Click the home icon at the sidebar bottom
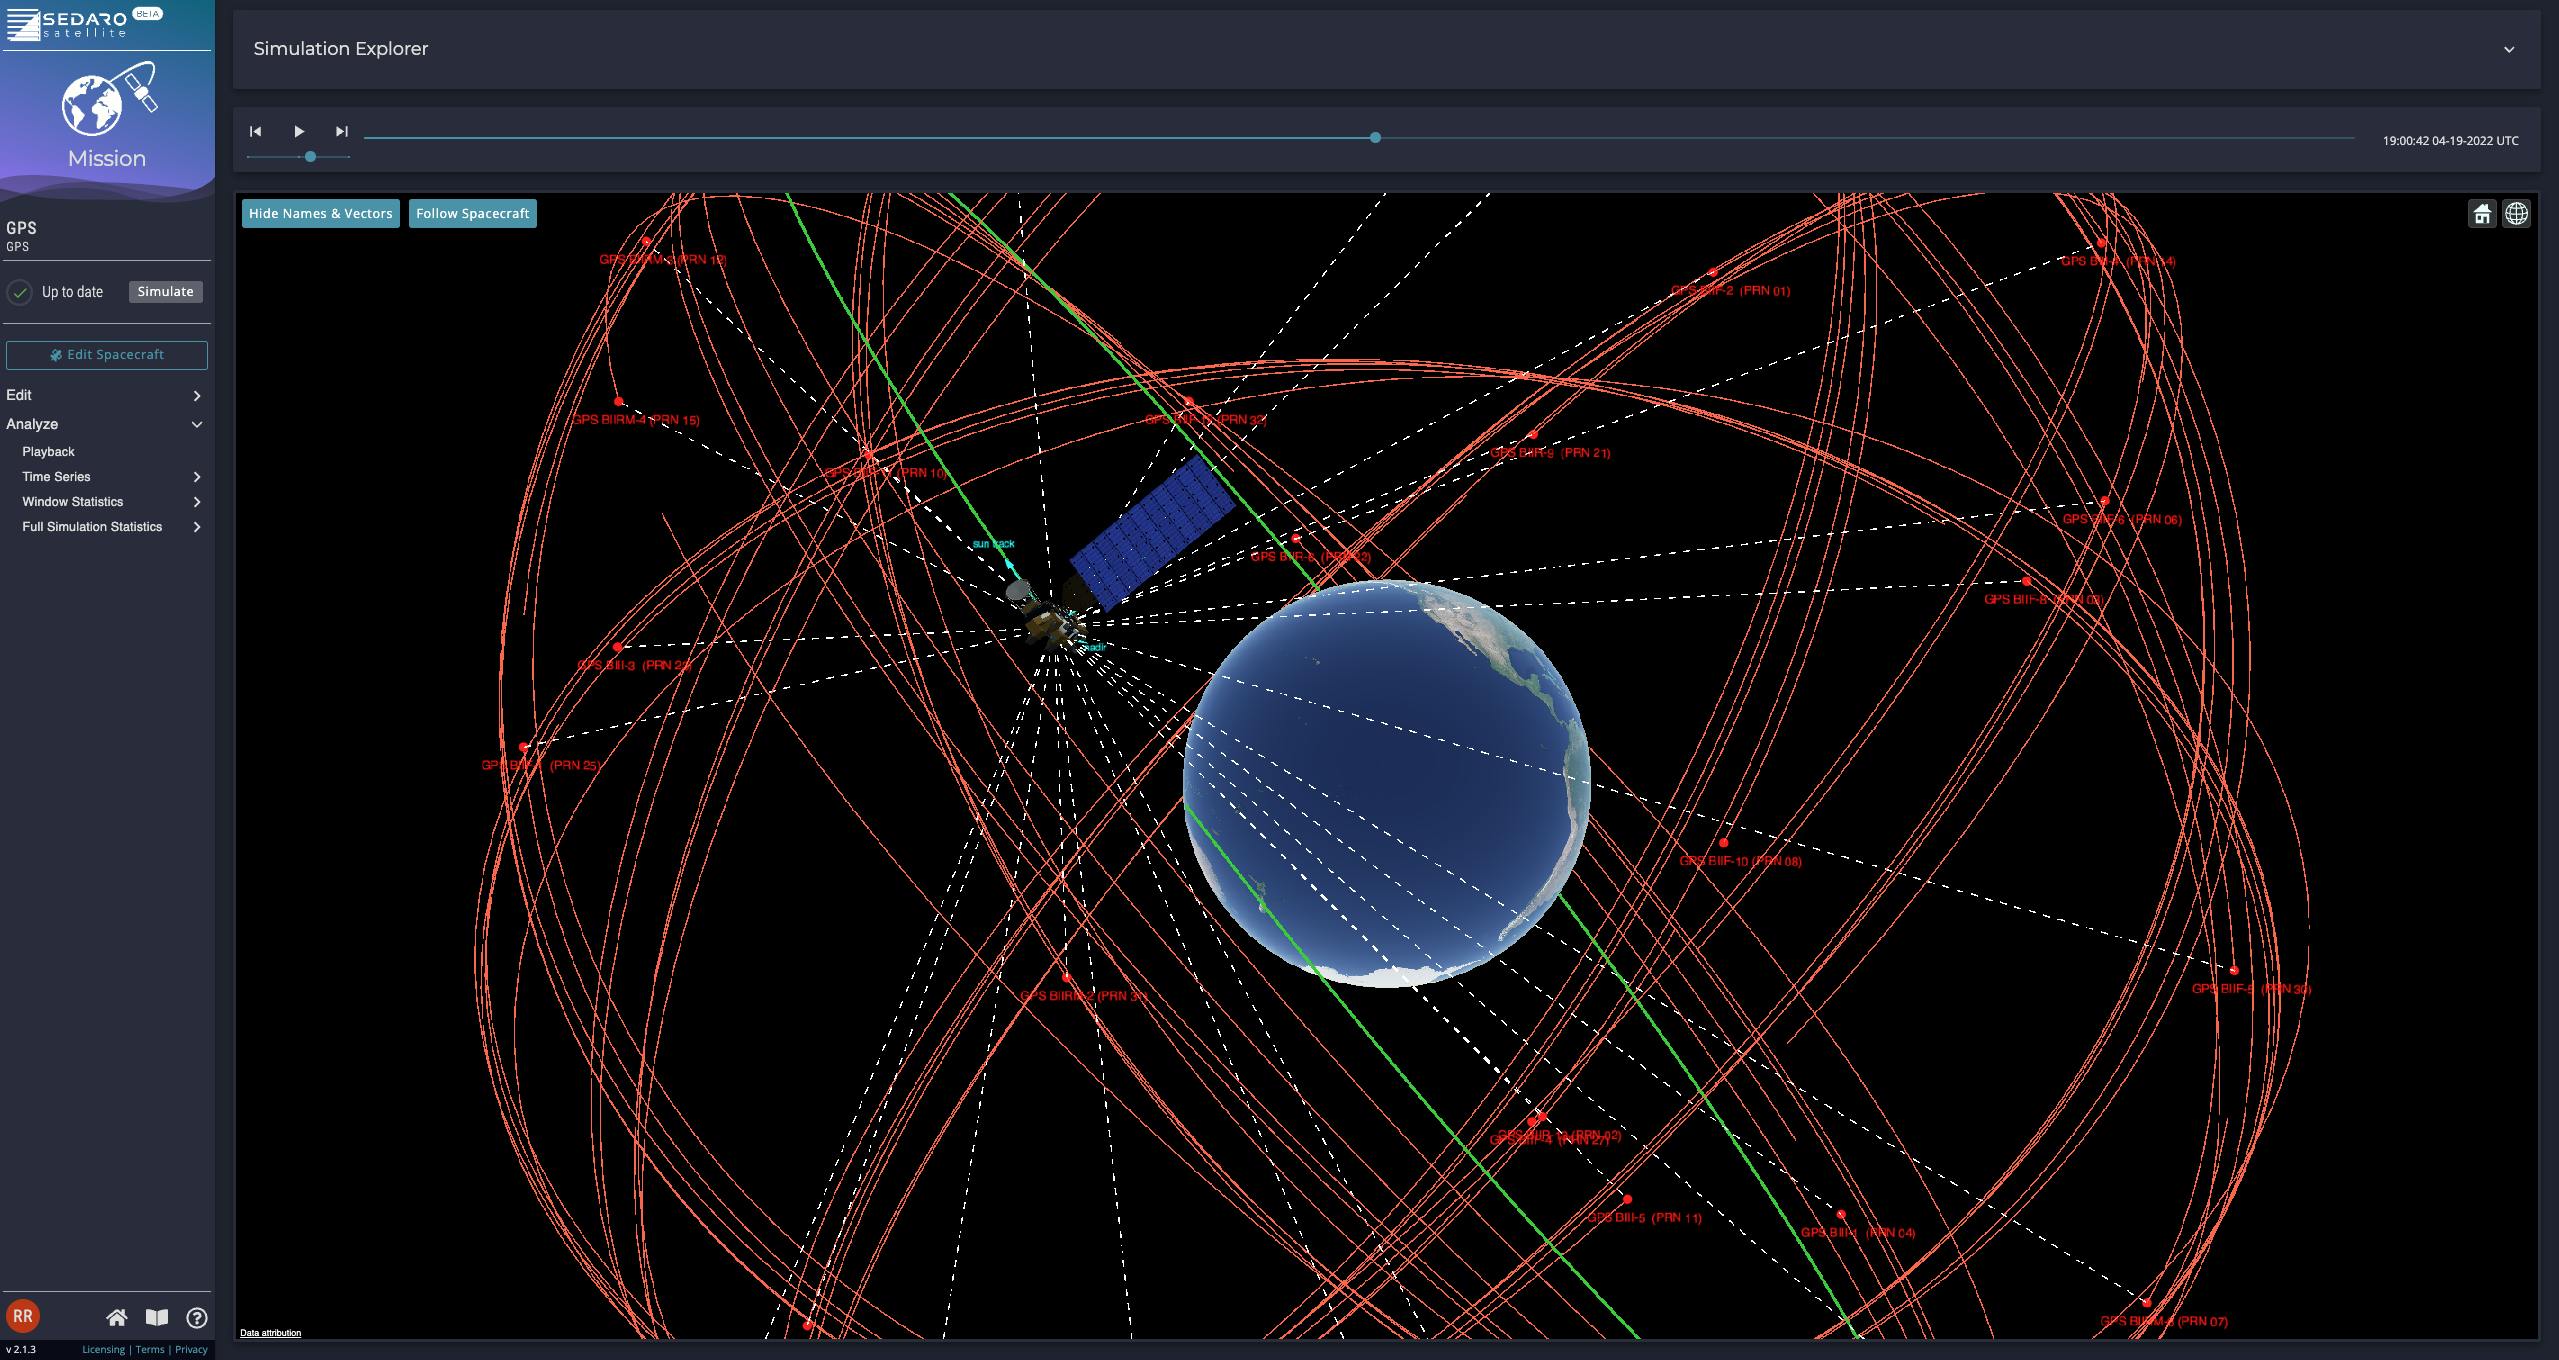This screenshot has width=2559, height=1360. pos(117,1317)
